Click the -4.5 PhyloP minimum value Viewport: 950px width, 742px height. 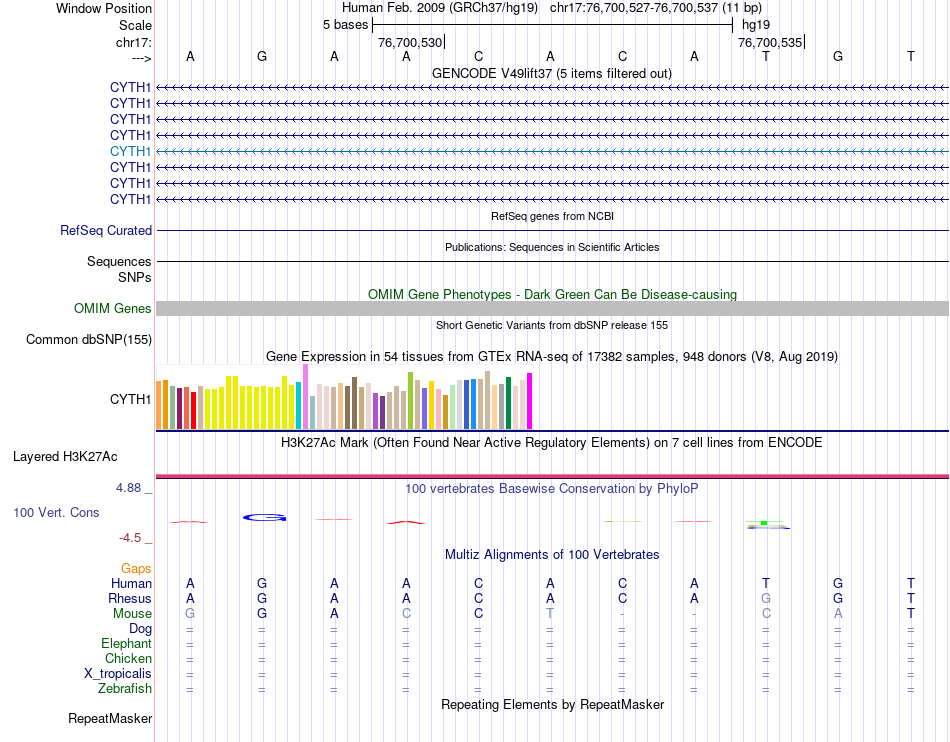coord(130,538)
